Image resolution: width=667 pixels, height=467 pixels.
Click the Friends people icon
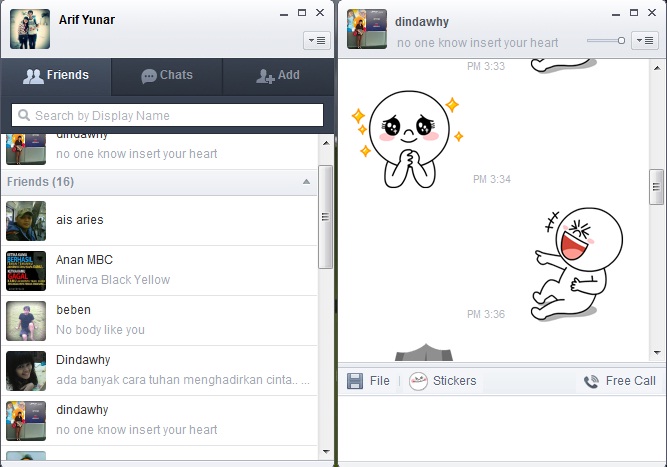pyautogui.click(x=33, y=76)
